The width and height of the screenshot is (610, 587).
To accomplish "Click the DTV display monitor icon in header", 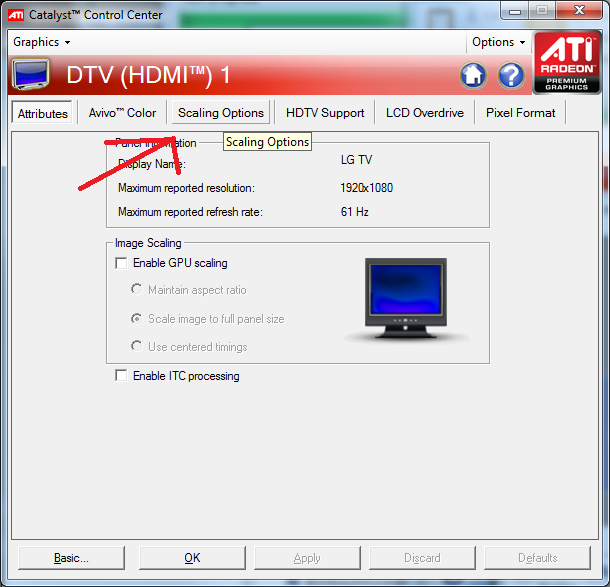I will pos(31,74).
